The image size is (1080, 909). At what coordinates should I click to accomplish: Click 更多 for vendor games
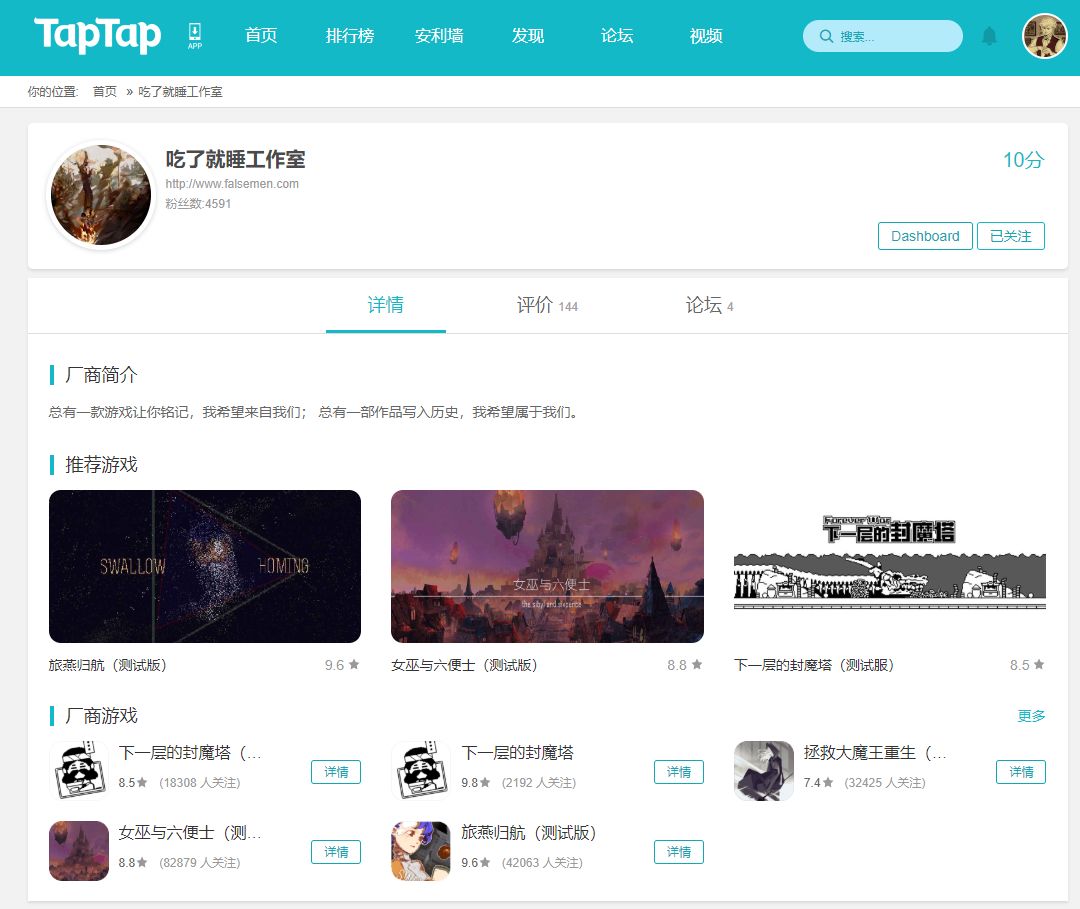coord(1031,716)
